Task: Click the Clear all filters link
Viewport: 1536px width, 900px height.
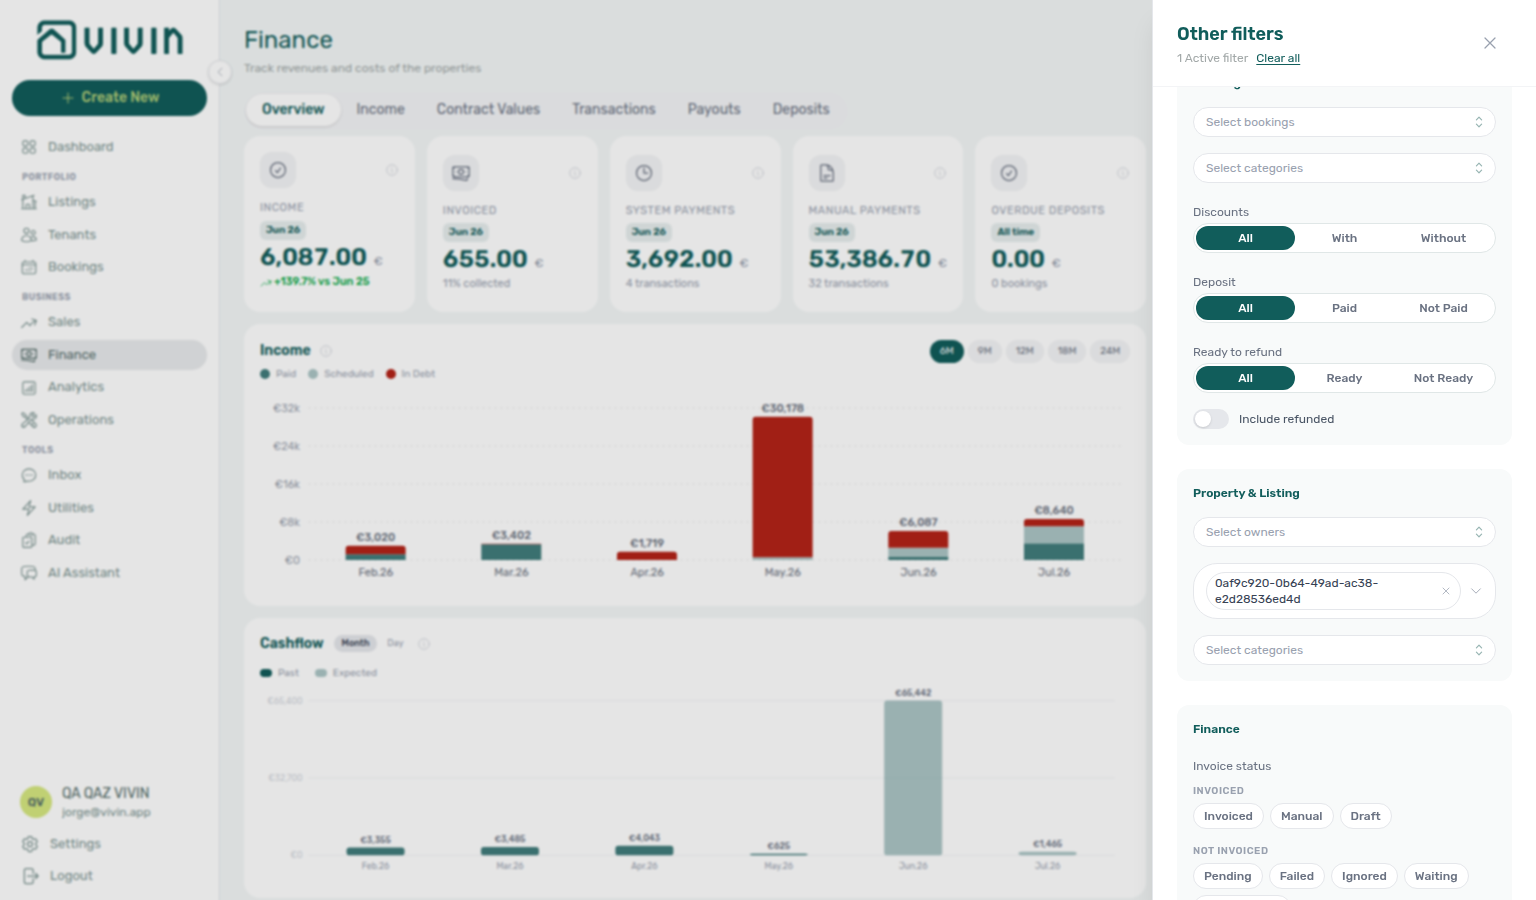Action: [1278, 58]
